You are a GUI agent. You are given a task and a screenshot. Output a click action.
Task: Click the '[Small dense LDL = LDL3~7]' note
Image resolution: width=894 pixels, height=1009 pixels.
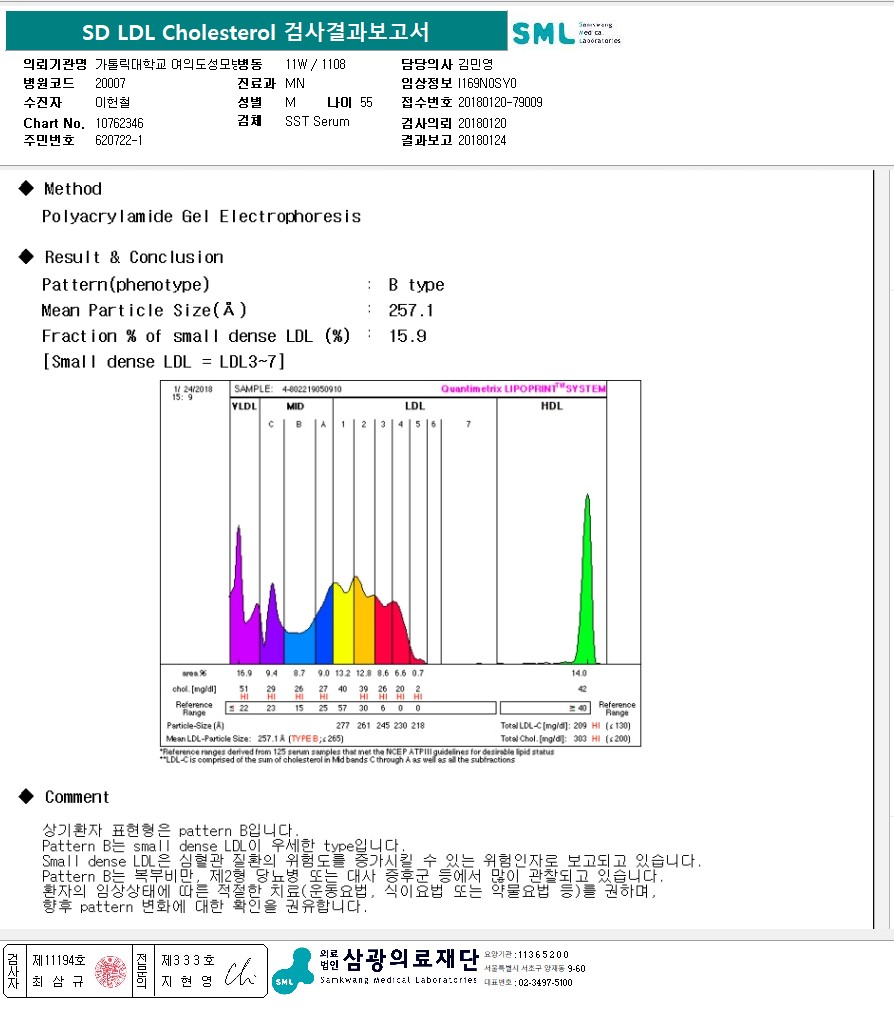(x=163, y=362)
